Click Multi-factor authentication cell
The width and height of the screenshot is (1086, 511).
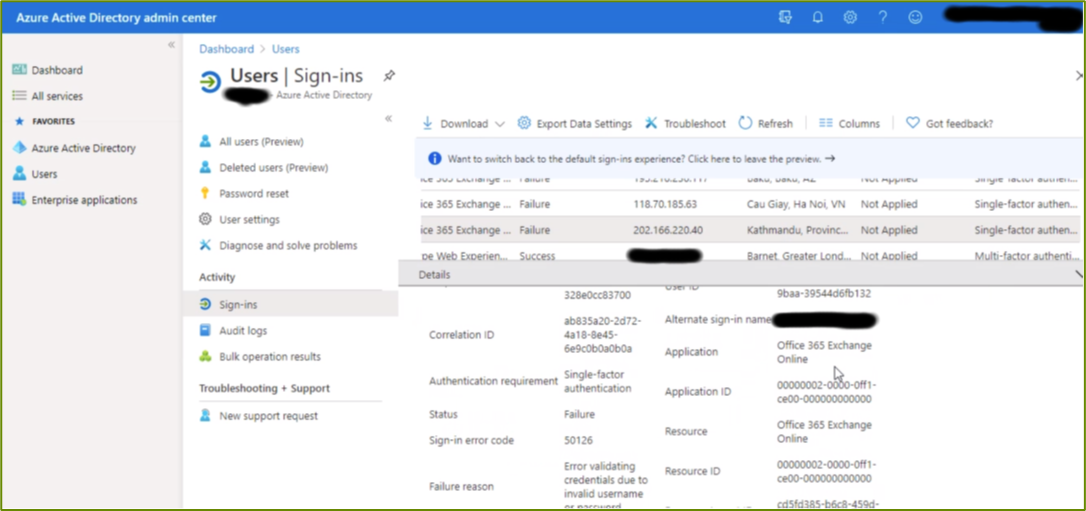click(x=1026, y=256)
